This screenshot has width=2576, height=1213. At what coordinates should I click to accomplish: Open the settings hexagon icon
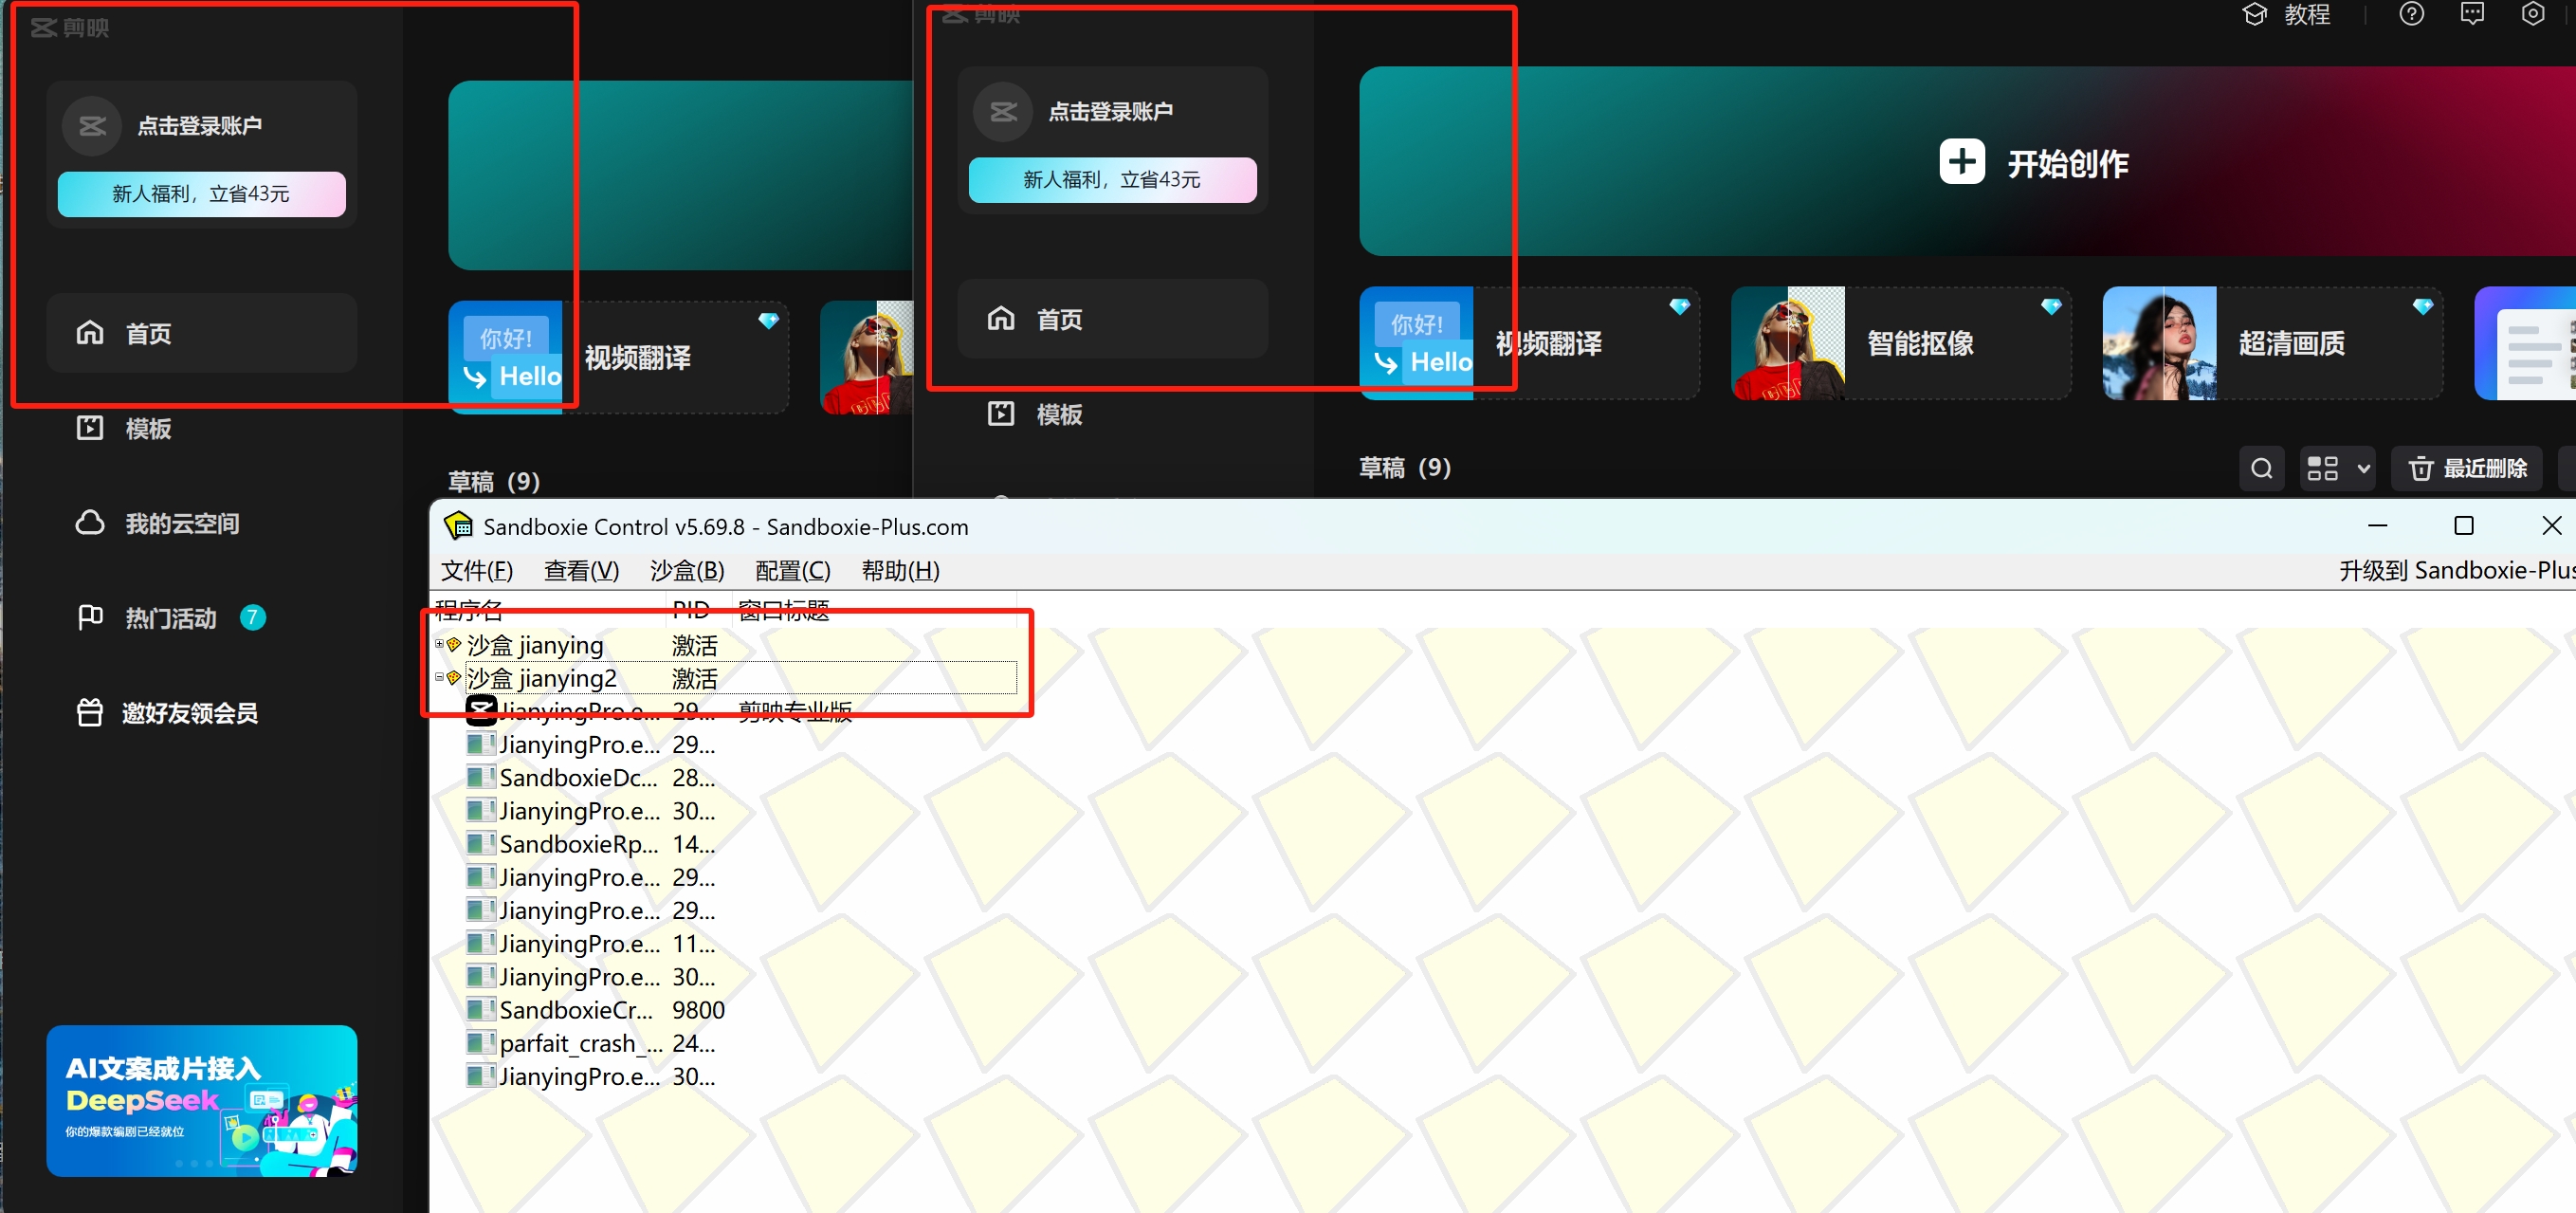[2532, 14]
